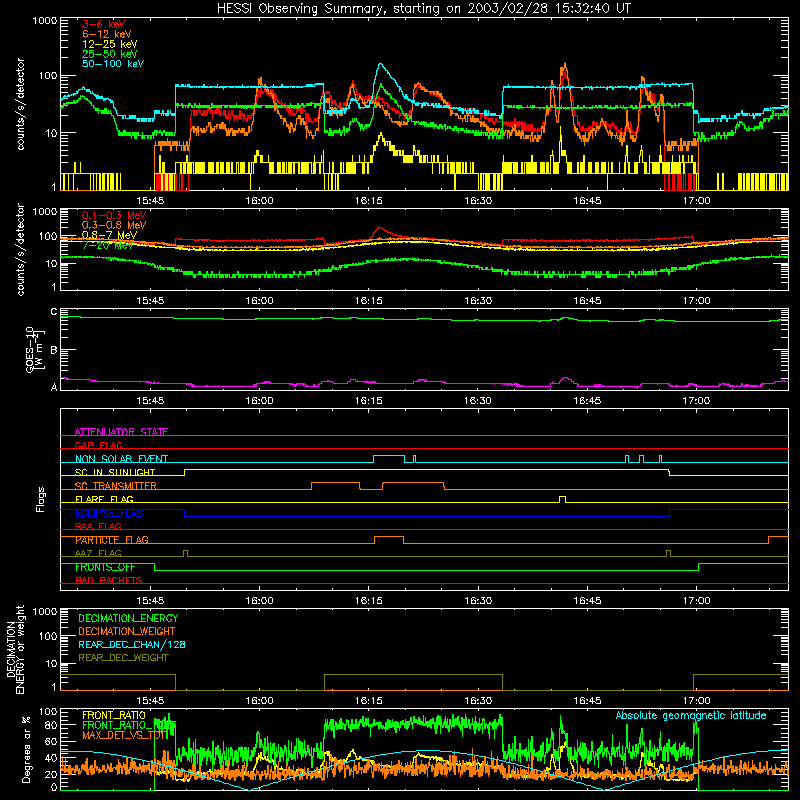This screenshot has height=800, width=800.
Task: Click the magenta GOES bump near 16:42
Action: click(564, 379)
